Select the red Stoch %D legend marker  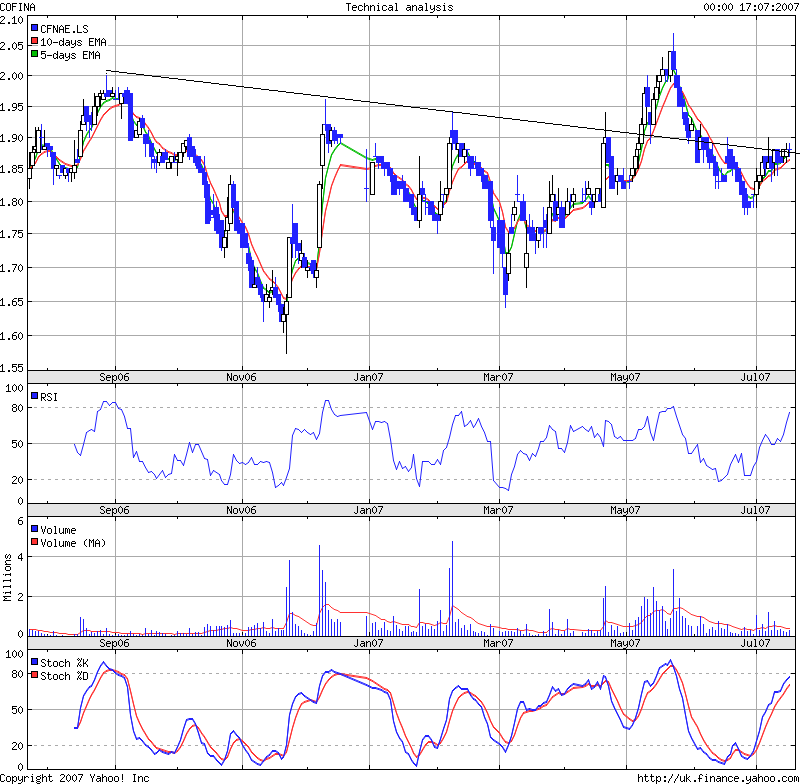pyautogui.click(x=35, y=676)
